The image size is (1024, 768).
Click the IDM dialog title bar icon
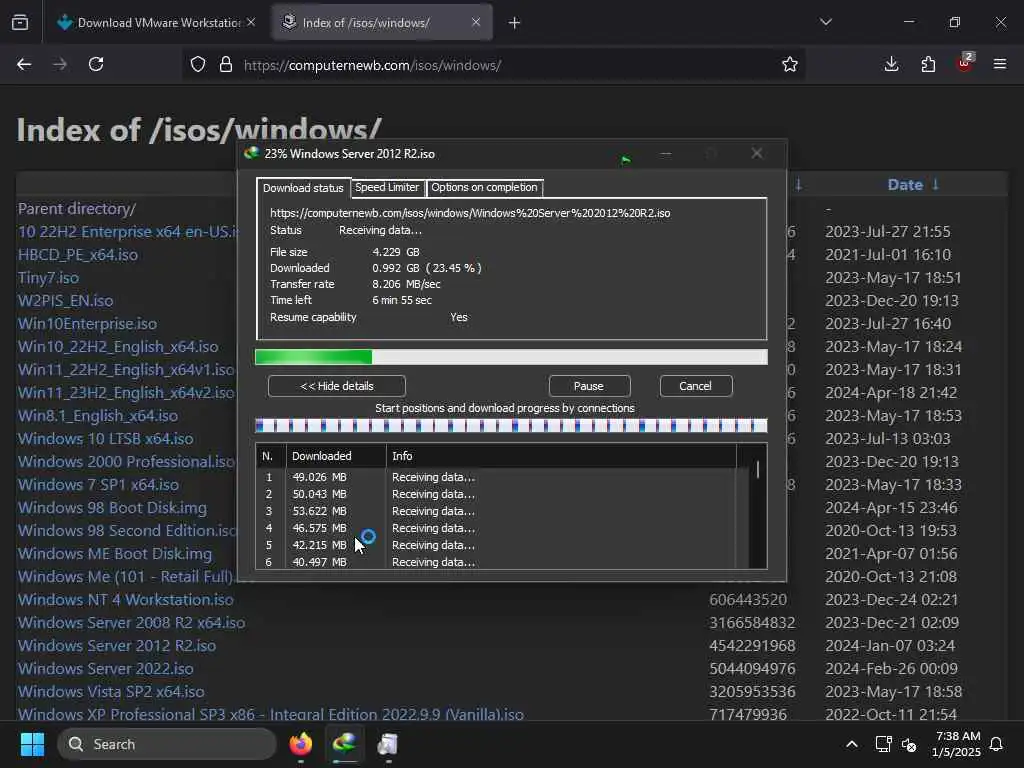pos(251,153)
